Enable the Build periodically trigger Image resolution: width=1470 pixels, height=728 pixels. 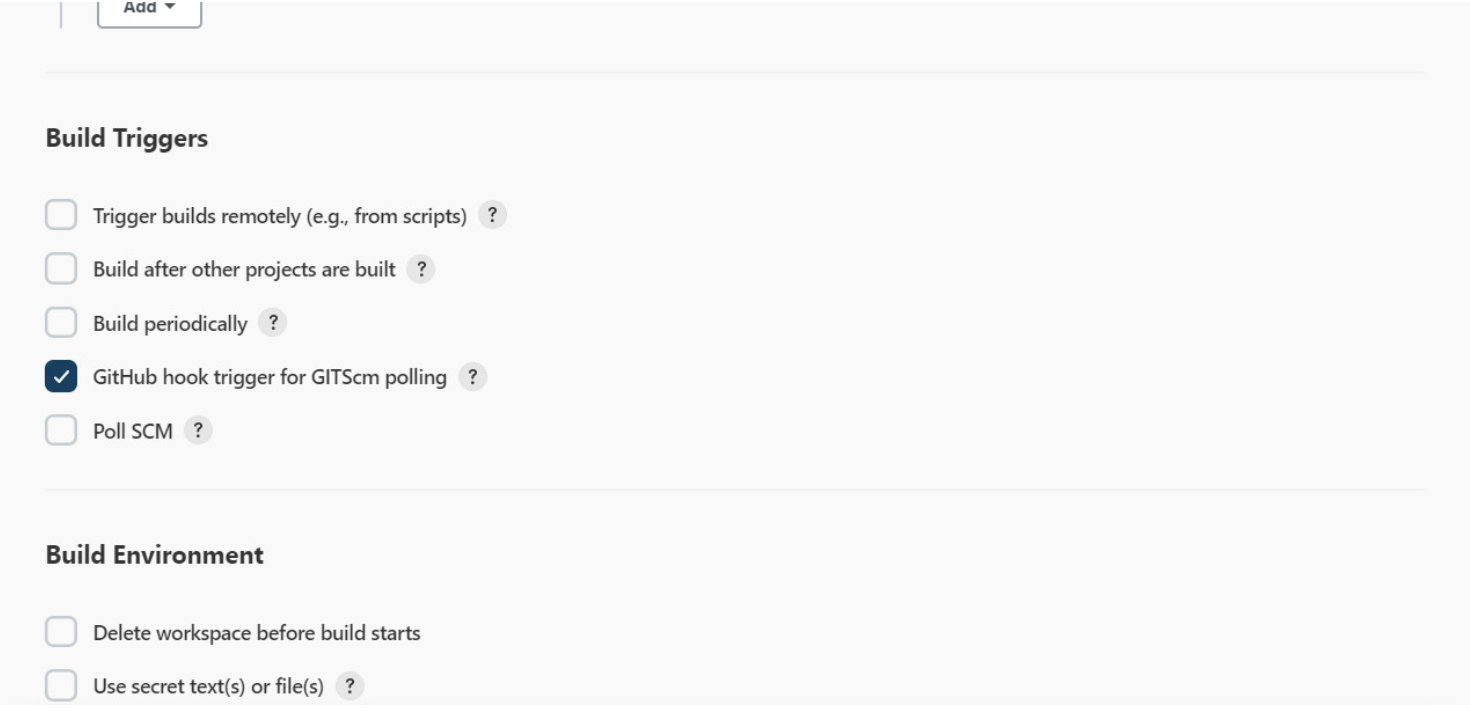[60, 323]
